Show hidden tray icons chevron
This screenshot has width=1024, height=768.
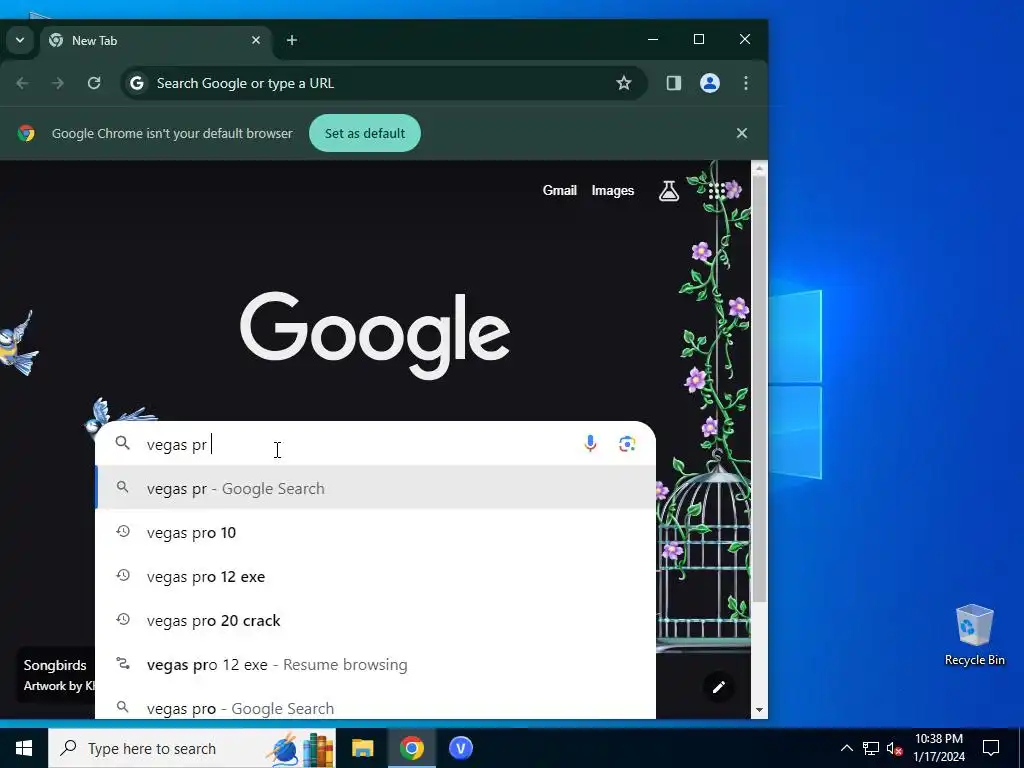846,748
